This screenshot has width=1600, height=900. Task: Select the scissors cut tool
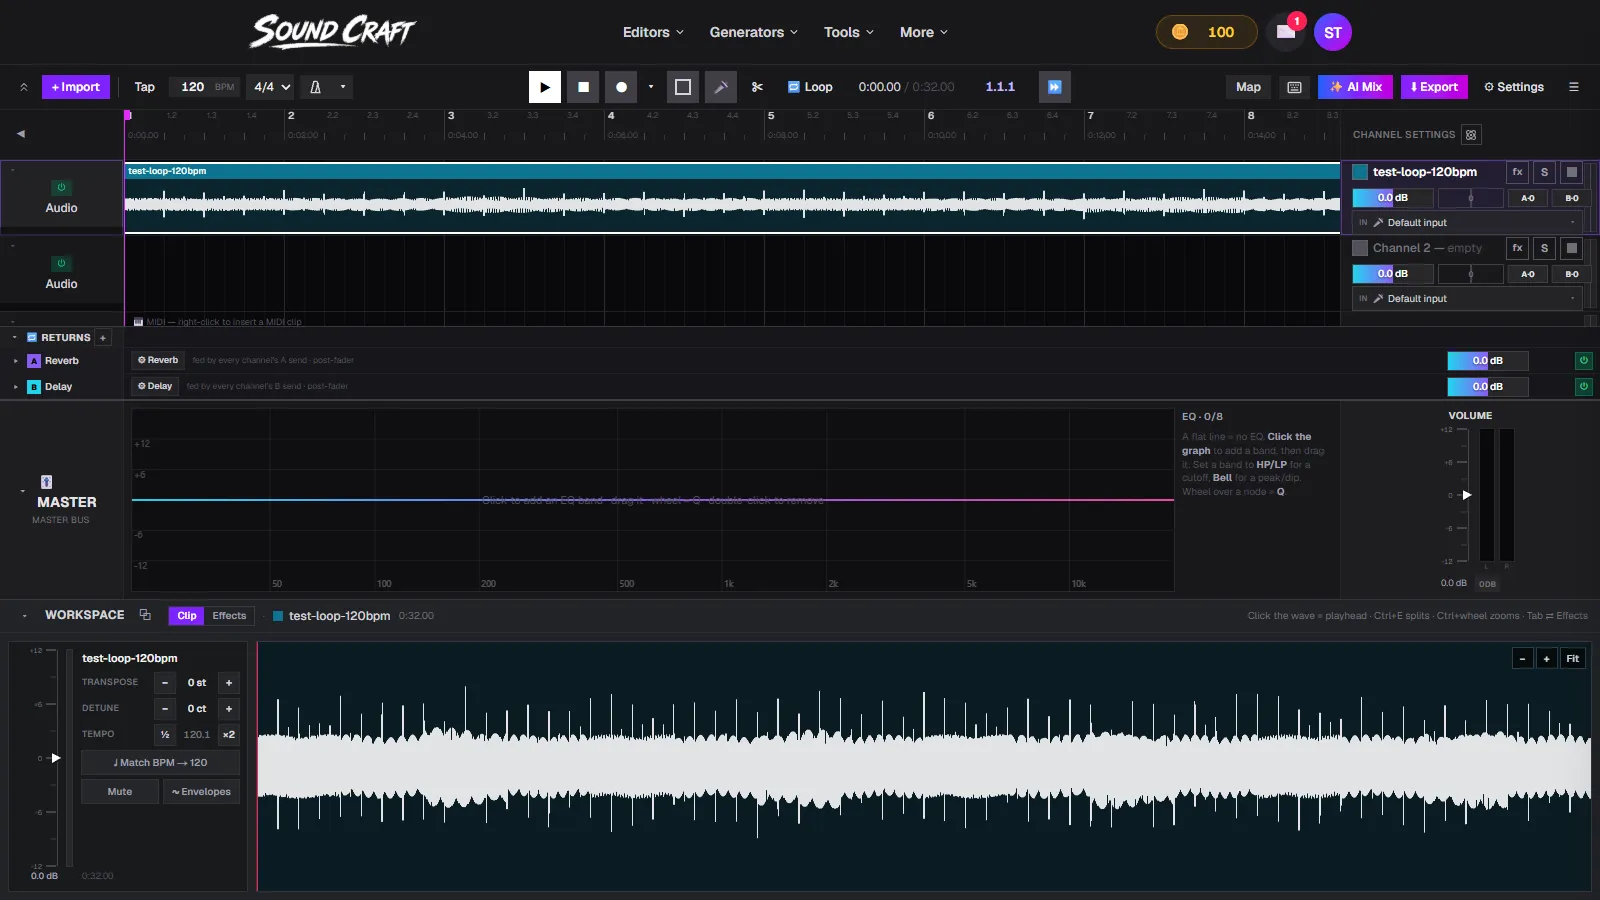click(x=757, y=87)
